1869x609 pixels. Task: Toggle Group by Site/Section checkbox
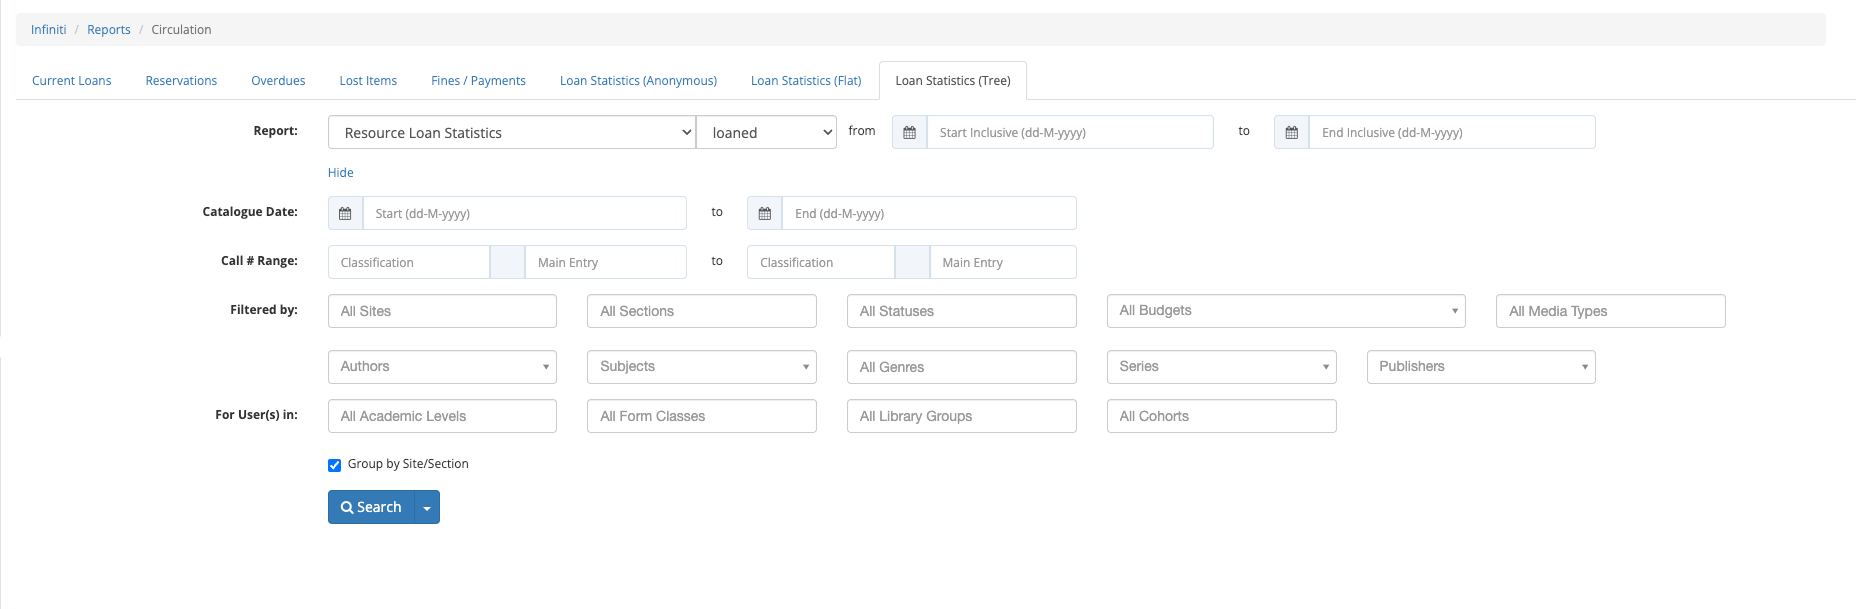[x=335, y=465]
